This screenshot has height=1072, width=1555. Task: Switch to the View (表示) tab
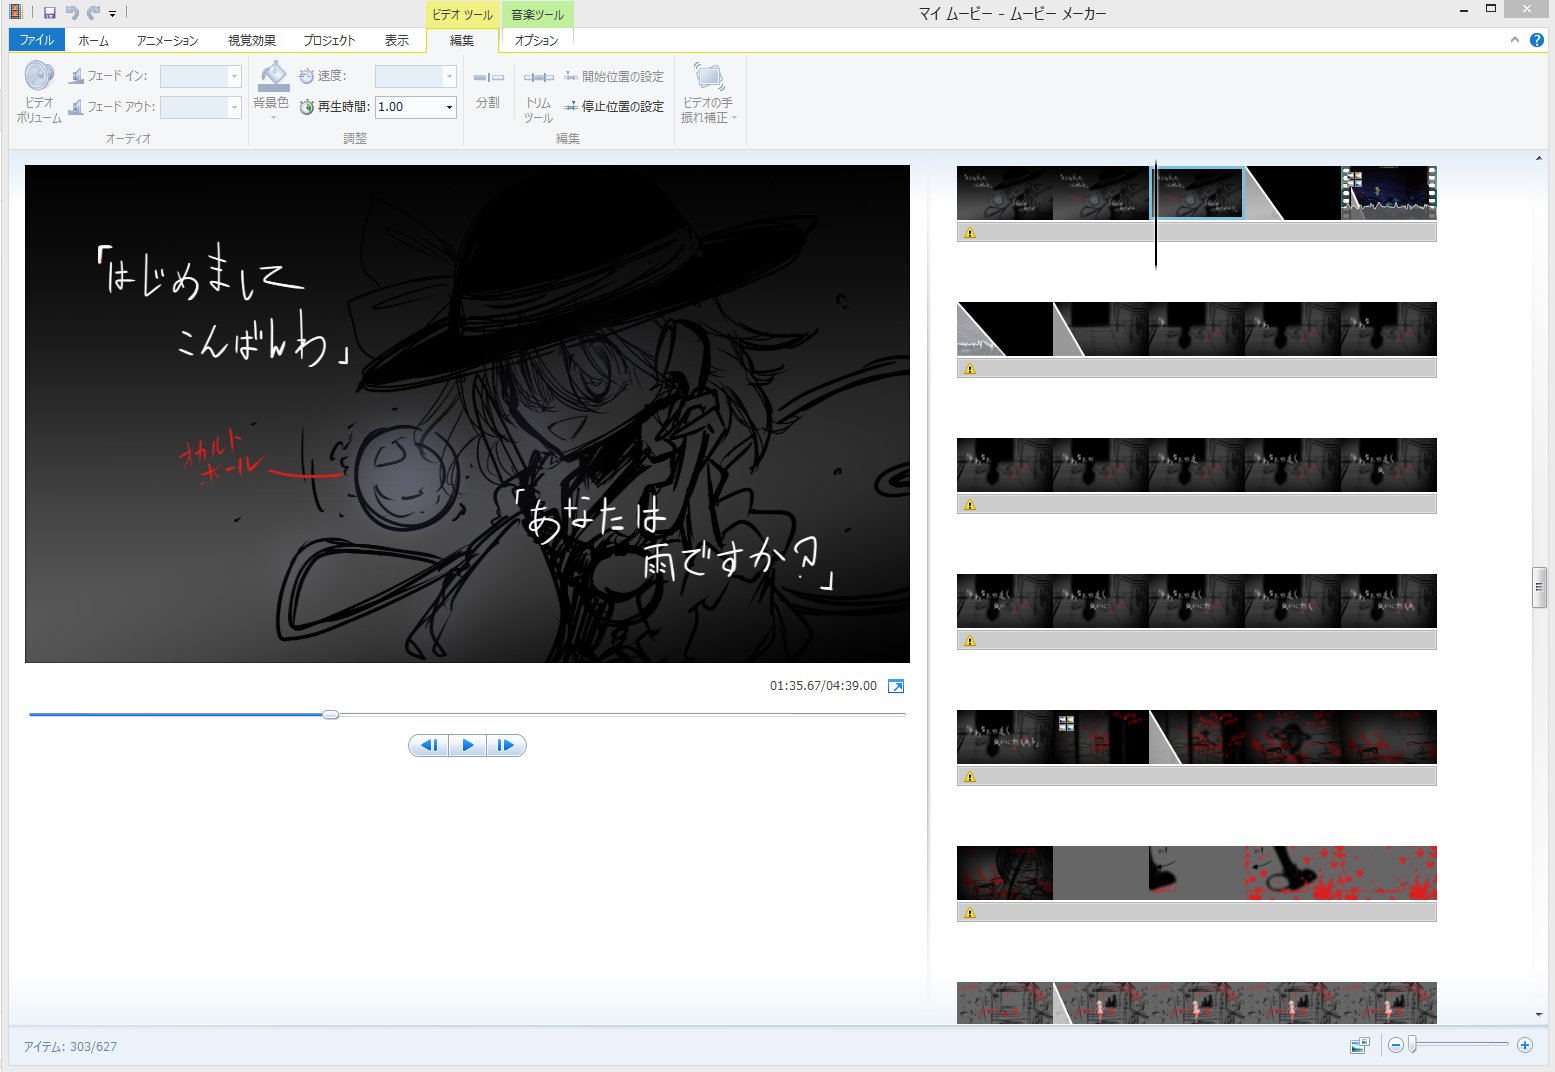point(397,40)
